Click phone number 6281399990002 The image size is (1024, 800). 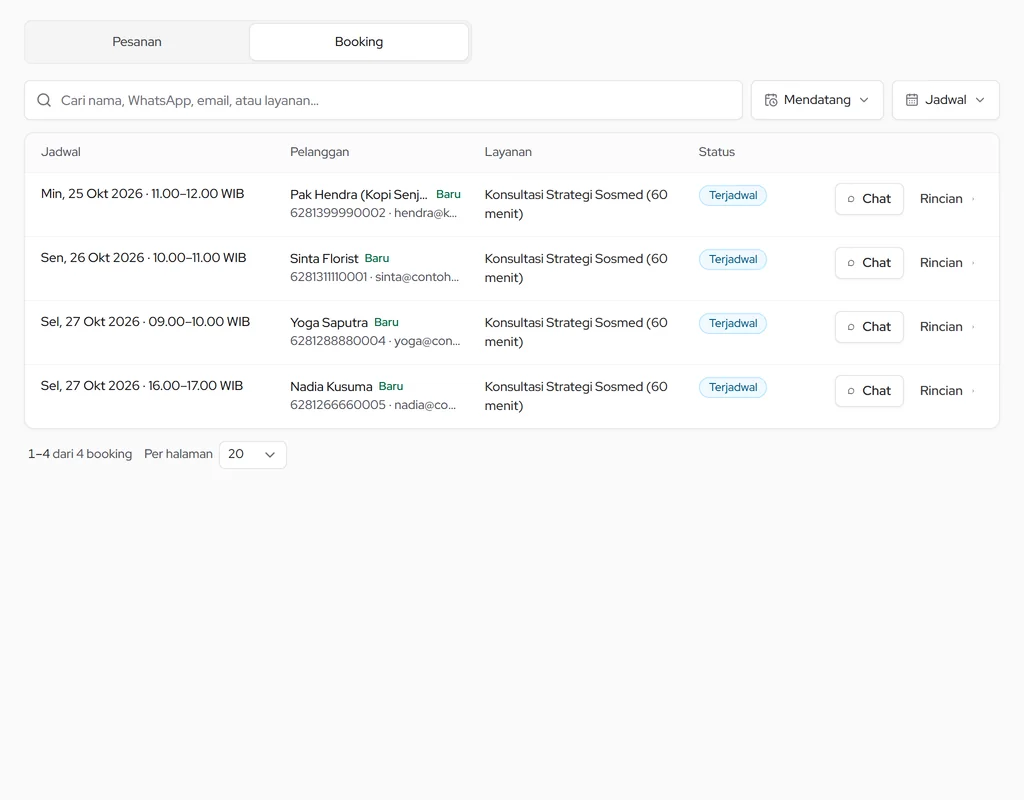coord(338,213)
